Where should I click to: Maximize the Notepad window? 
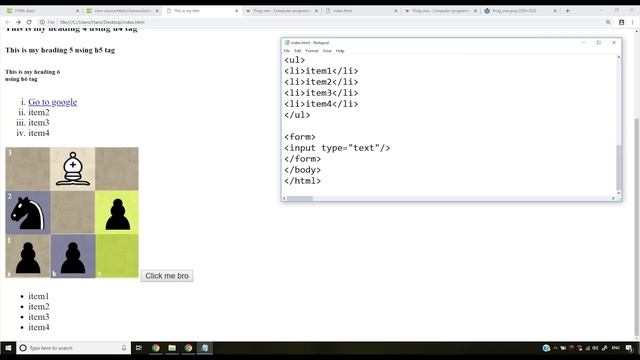coord(599,42)
